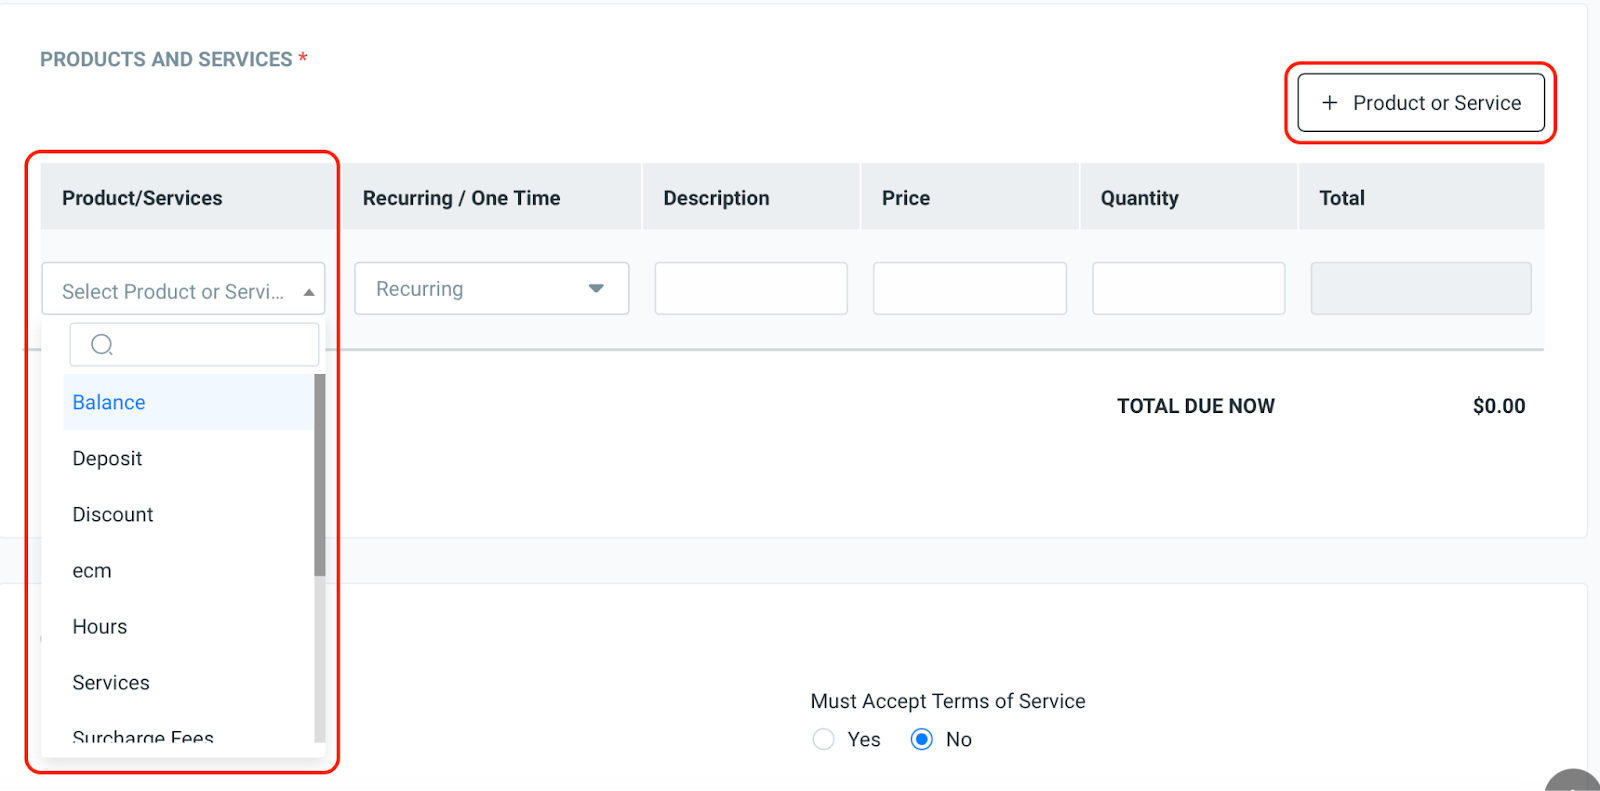Click the Price input field
Viewport: 1600px width, 791px height.
[970, 289]
